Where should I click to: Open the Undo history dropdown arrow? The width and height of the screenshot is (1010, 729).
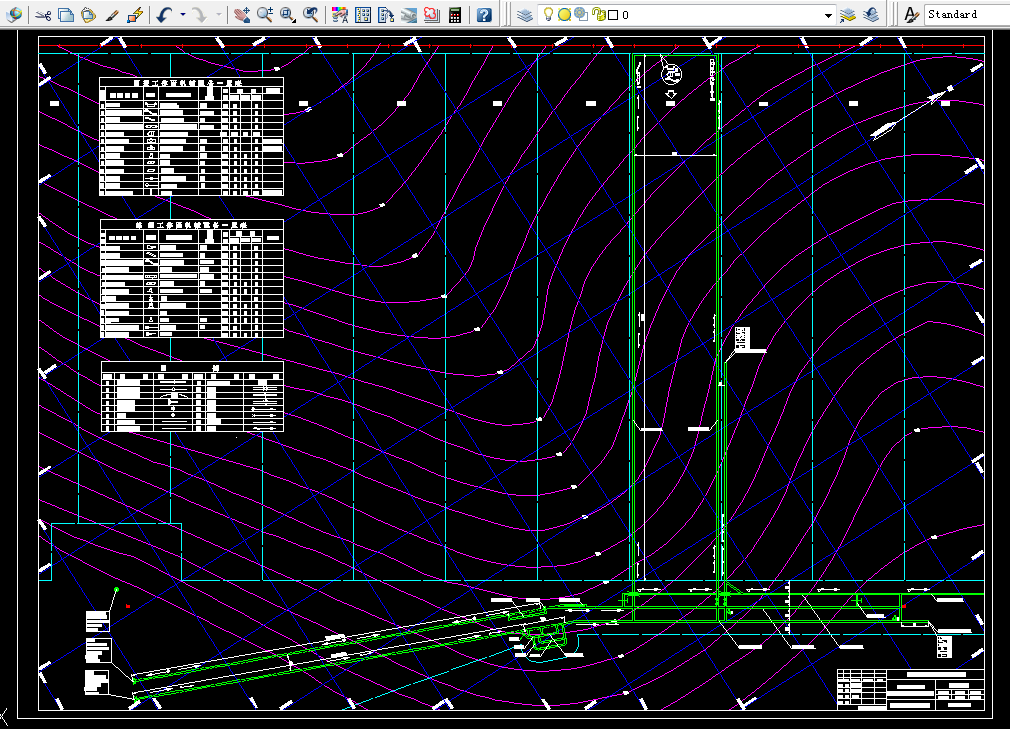click(183, 15)
